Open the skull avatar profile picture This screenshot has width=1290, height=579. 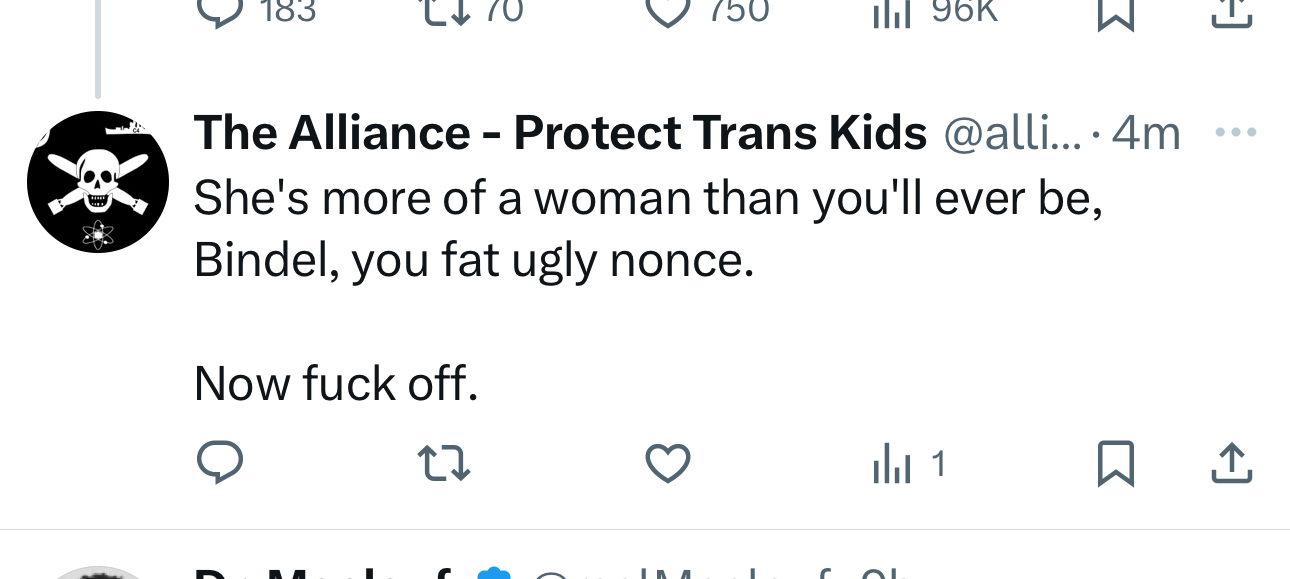tap(97, 181)
